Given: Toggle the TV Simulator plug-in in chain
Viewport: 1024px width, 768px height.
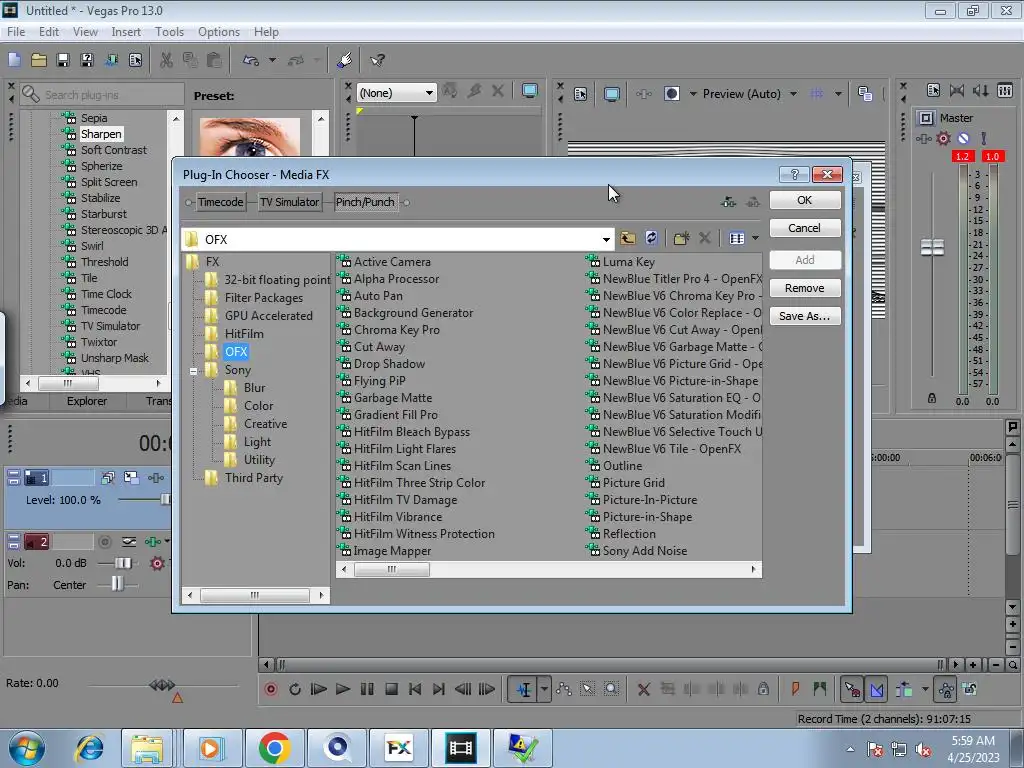Looking at the screenshot, I should point(289,202).
